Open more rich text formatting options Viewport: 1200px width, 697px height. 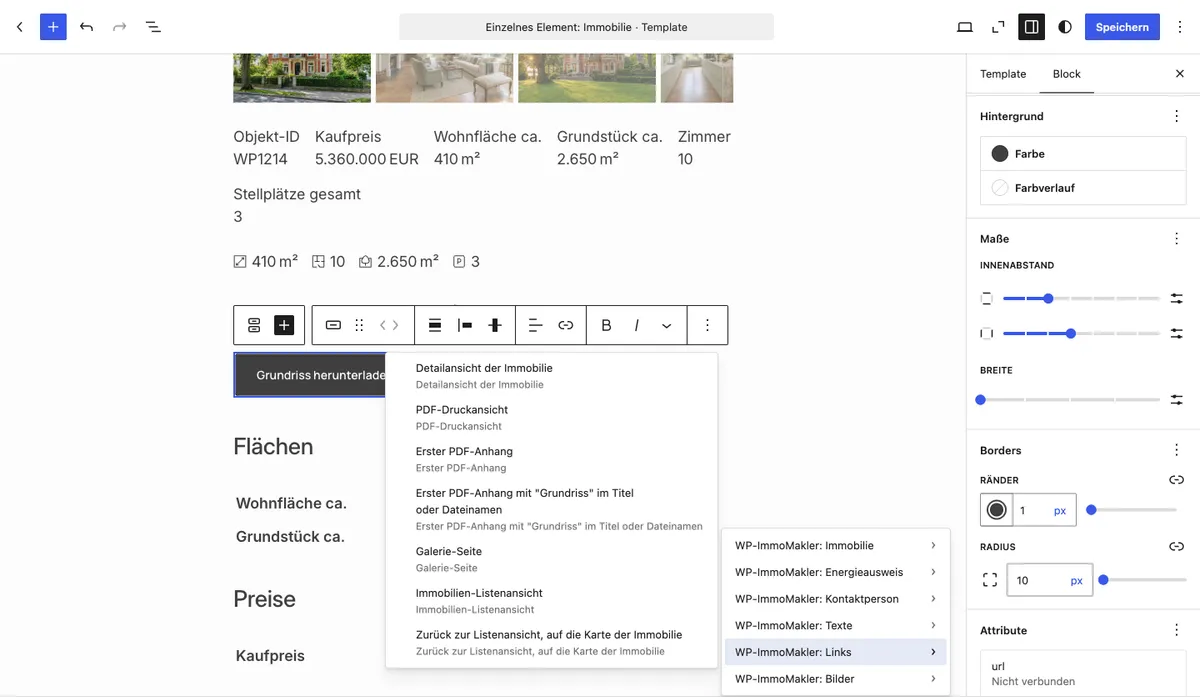pyautogui.click(x=667, y=325)
